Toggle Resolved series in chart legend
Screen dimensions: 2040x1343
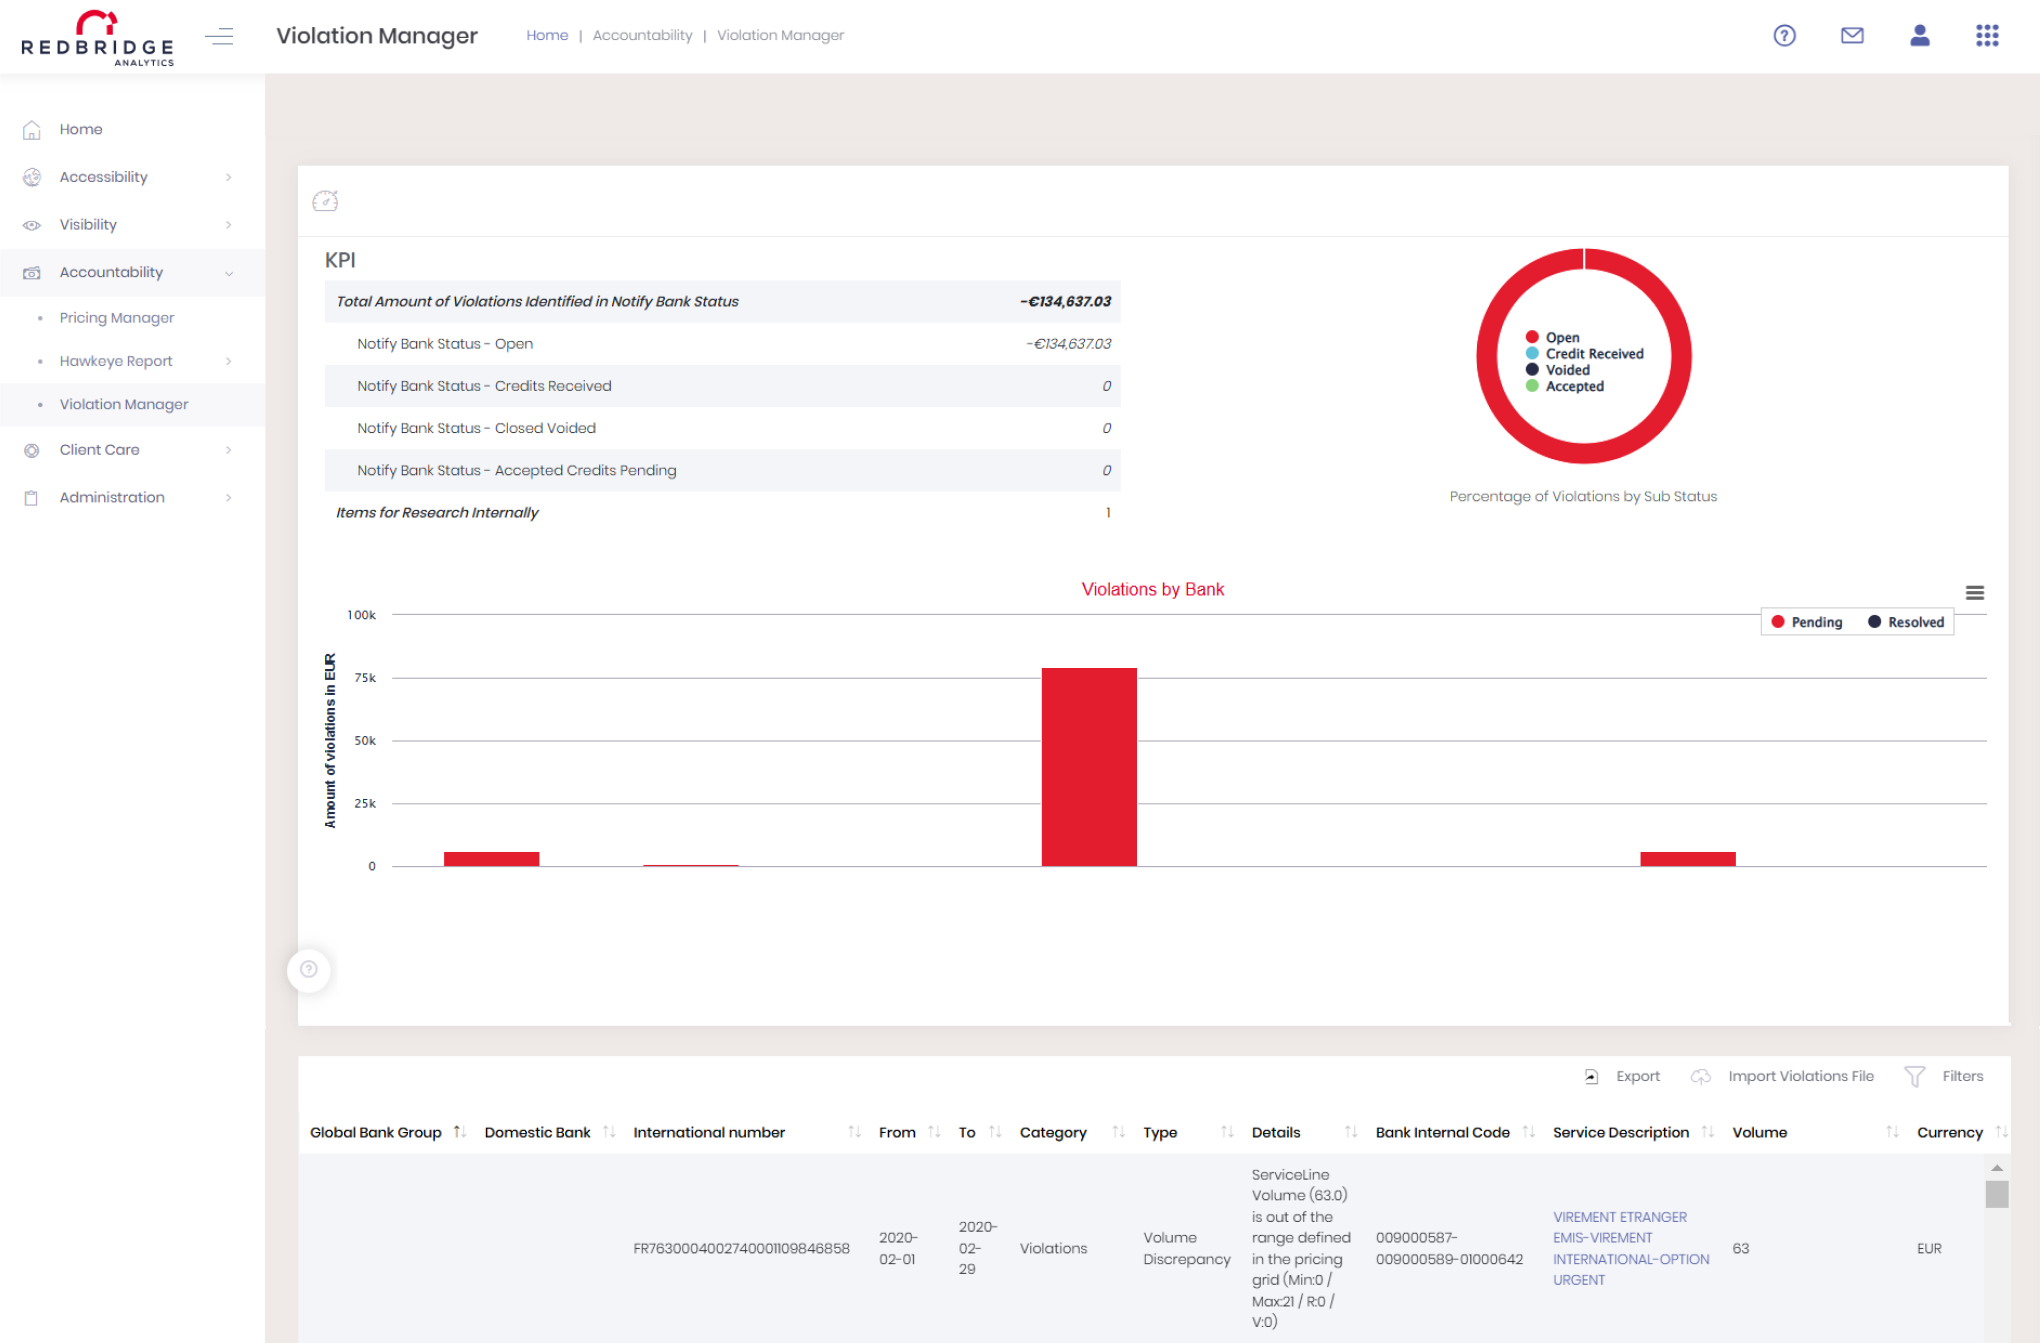[x=1905, y=622]
